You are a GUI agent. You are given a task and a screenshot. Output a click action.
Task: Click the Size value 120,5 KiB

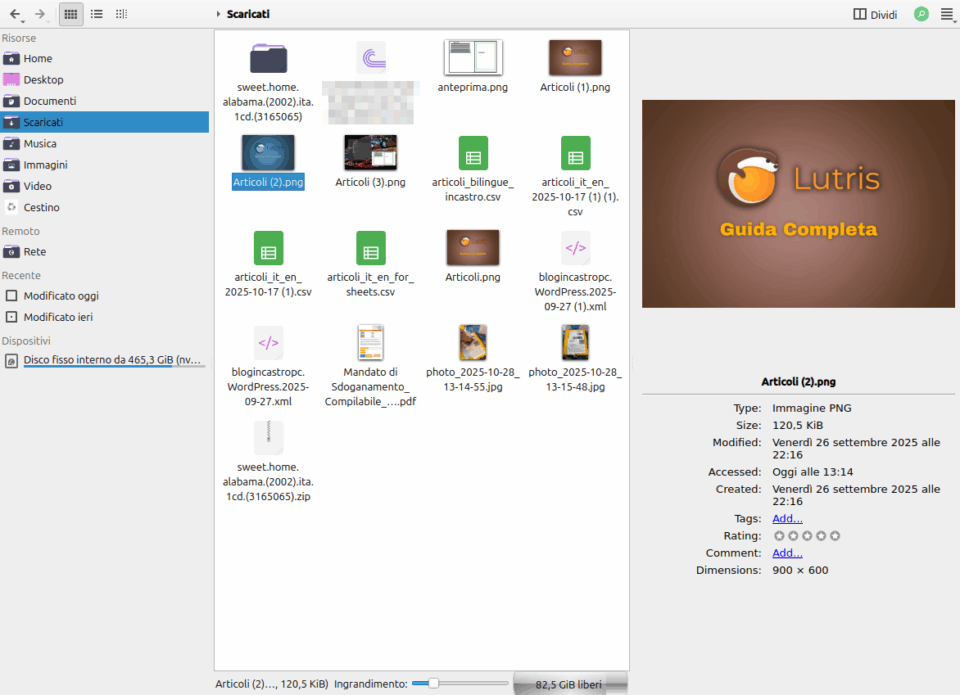click(798, 426)
